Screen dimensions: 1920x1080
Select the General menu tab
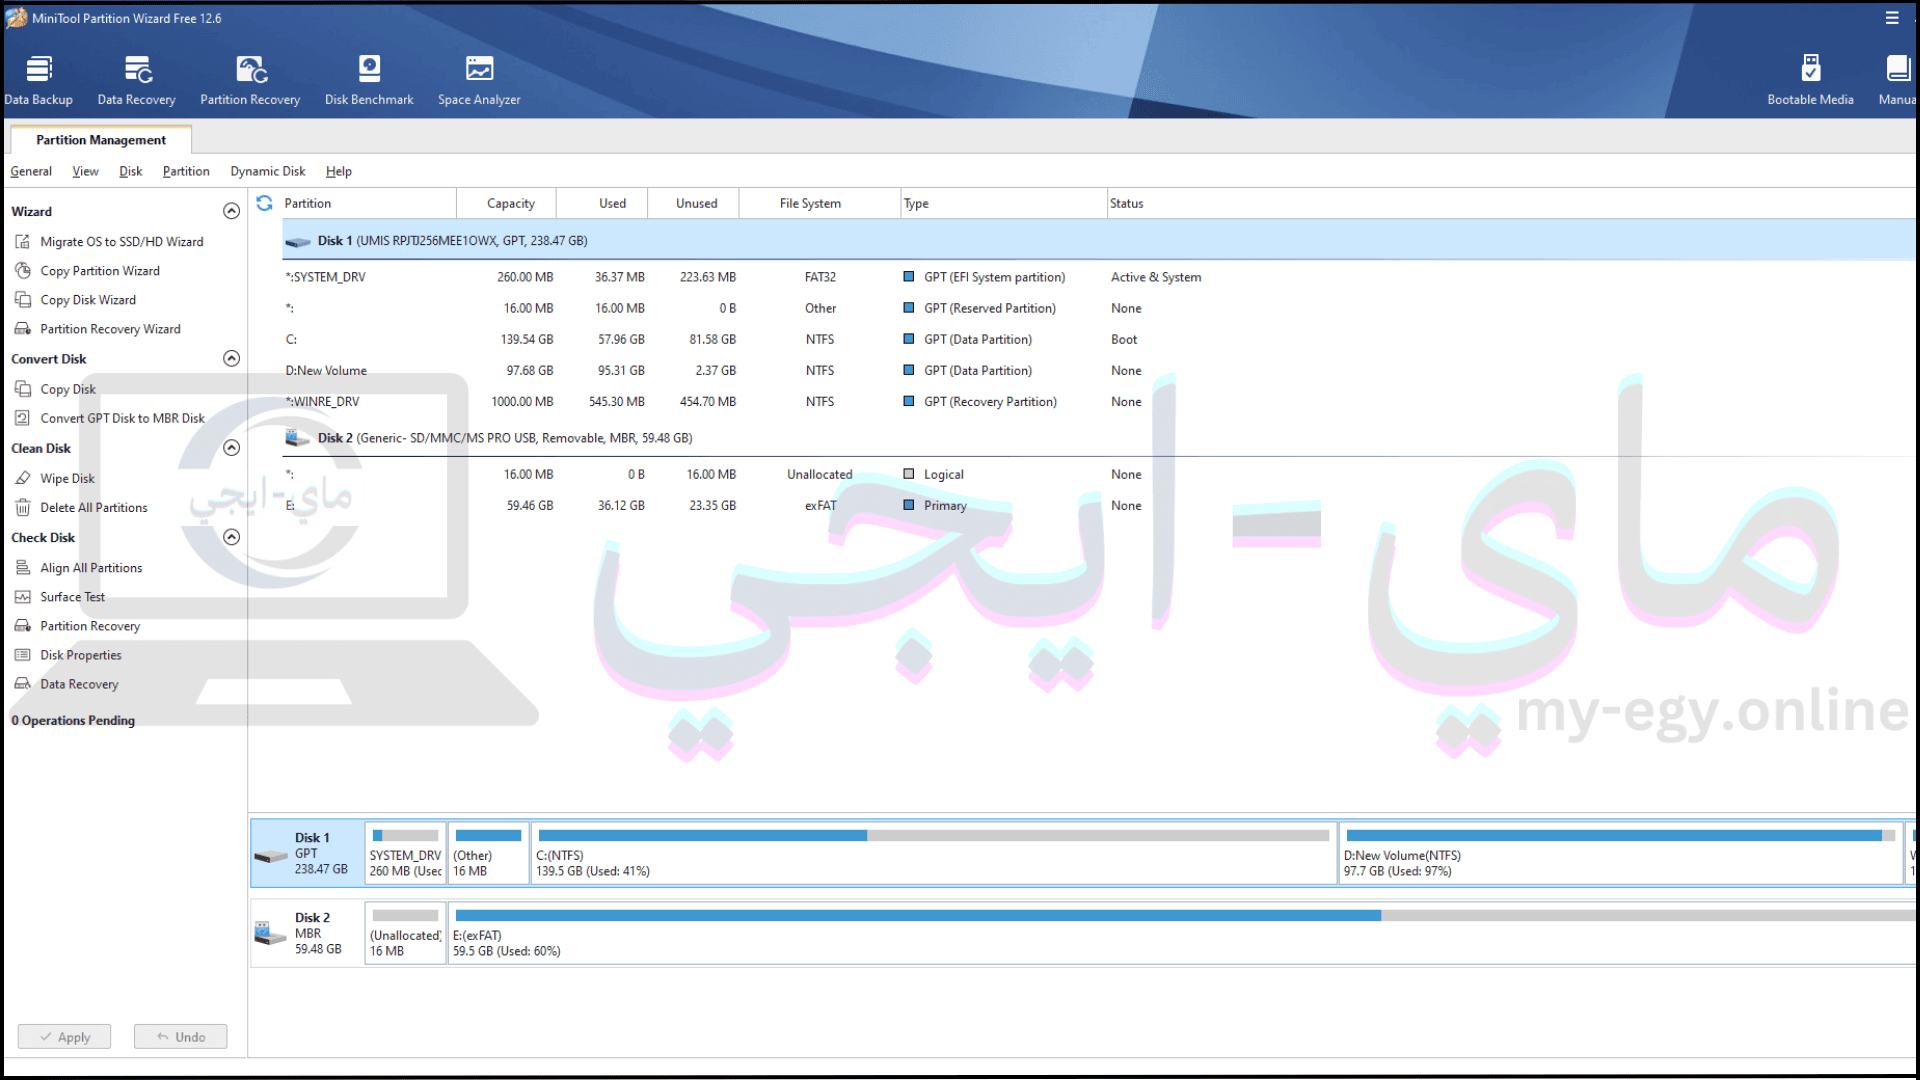click(30, 170)
